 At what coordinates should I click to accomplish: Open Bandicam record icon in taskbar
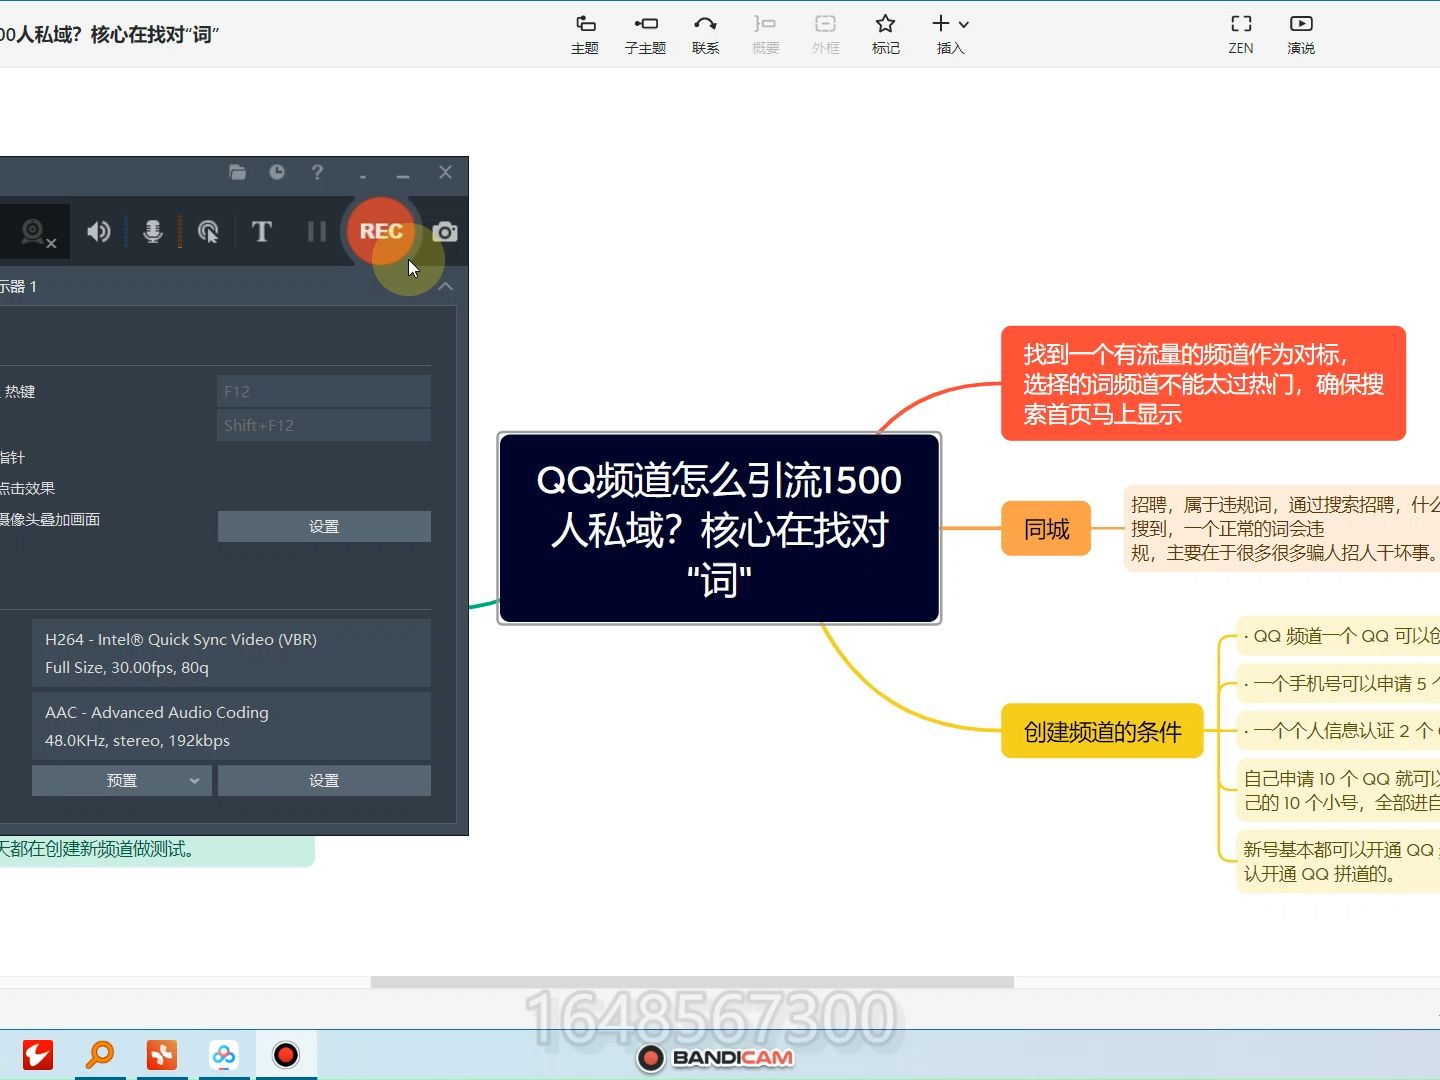click(286, 1055)
